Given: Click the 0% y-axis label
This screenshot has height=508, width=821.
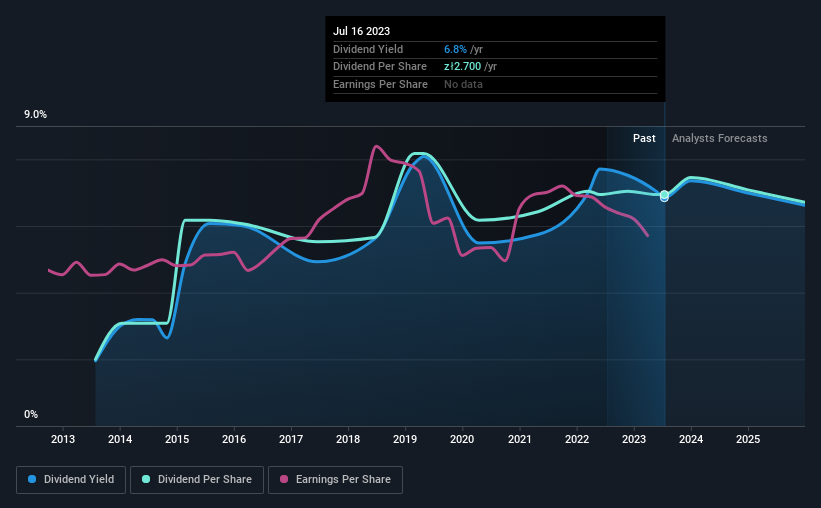Looking at the screenshot, I should point(31,414).
